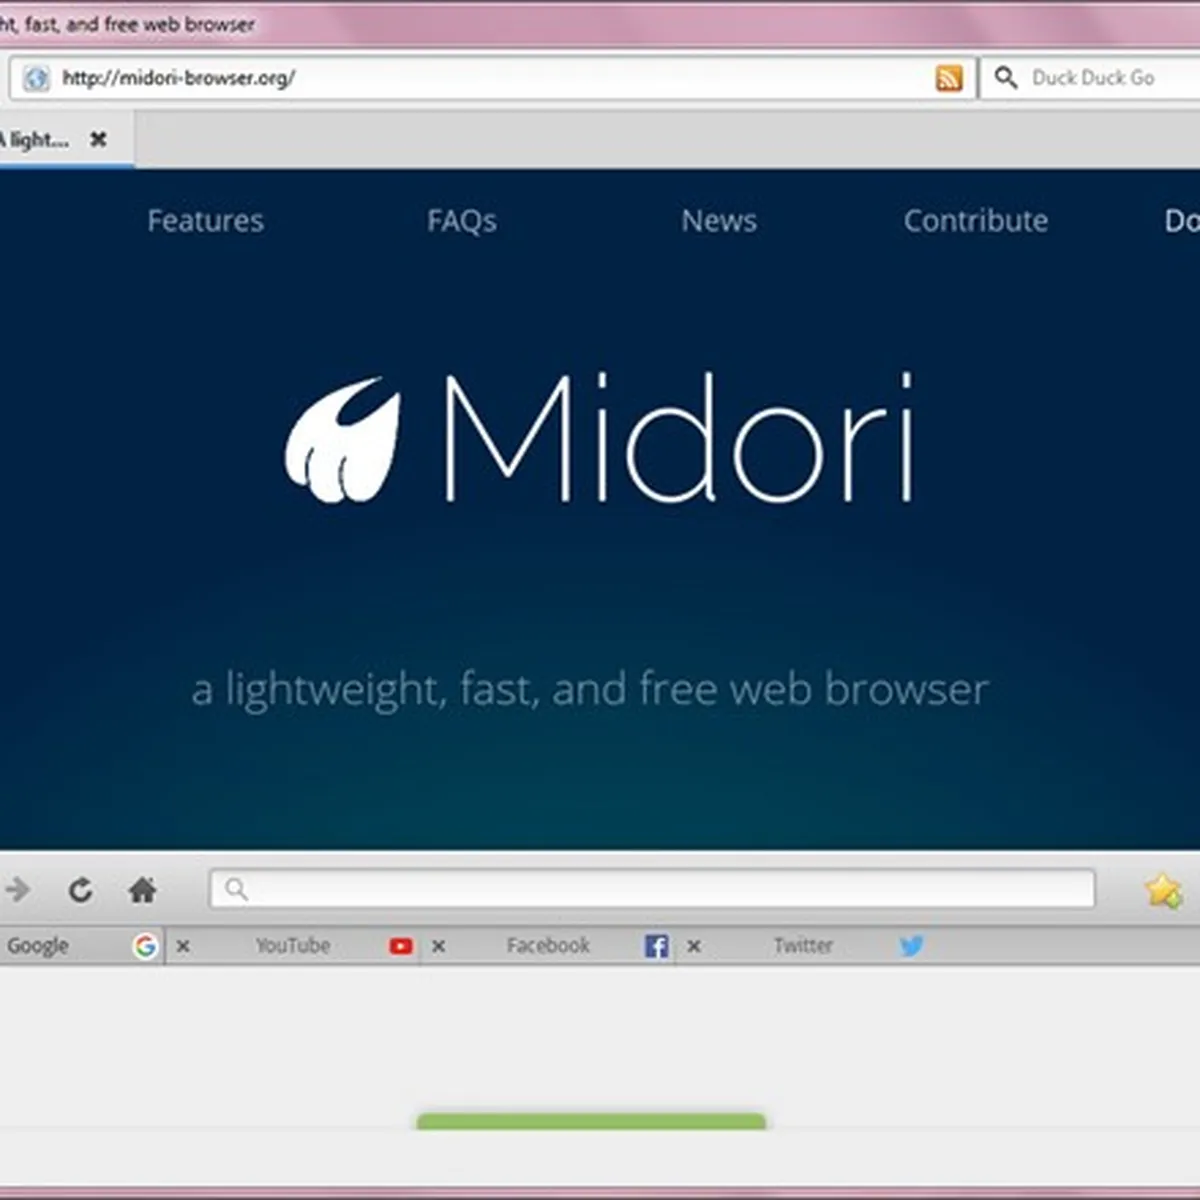The image size is (1200, 1200).
Task: Click the green button at page bottom
Action: coord(591,1122)
